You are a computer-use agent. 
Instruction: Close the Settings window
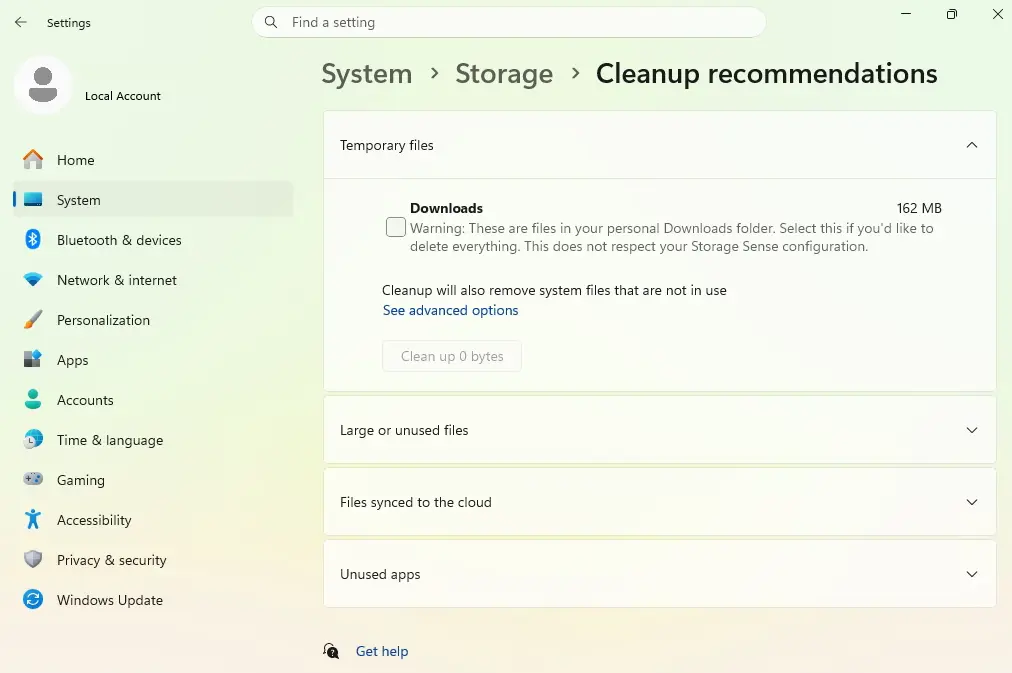[x=997, y=14]
